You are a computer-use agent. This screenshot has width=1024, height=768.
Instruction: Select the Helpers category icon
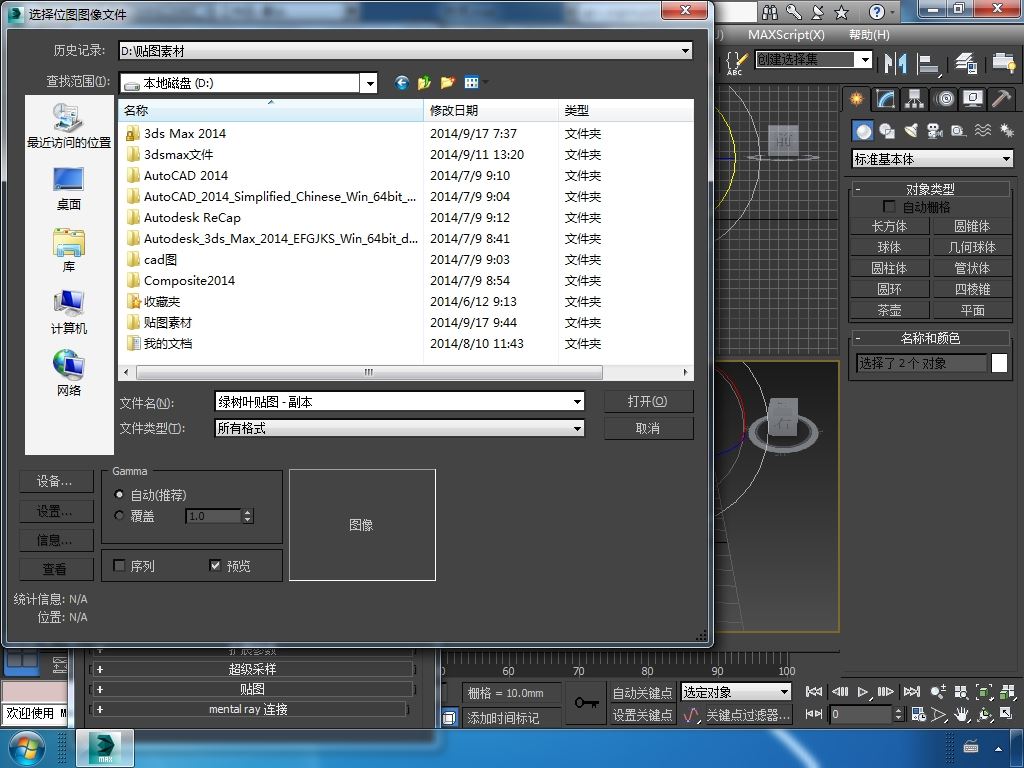coord(958,131)
